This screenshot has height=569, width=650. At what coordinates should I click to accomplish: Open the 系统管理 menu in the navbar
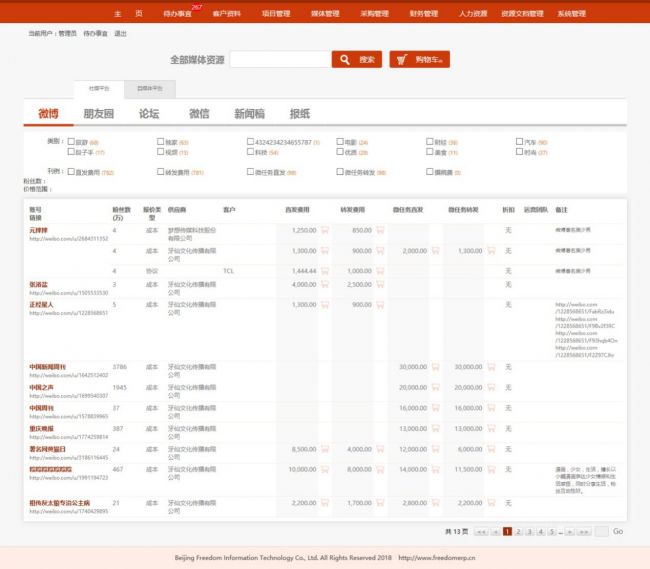573,14
